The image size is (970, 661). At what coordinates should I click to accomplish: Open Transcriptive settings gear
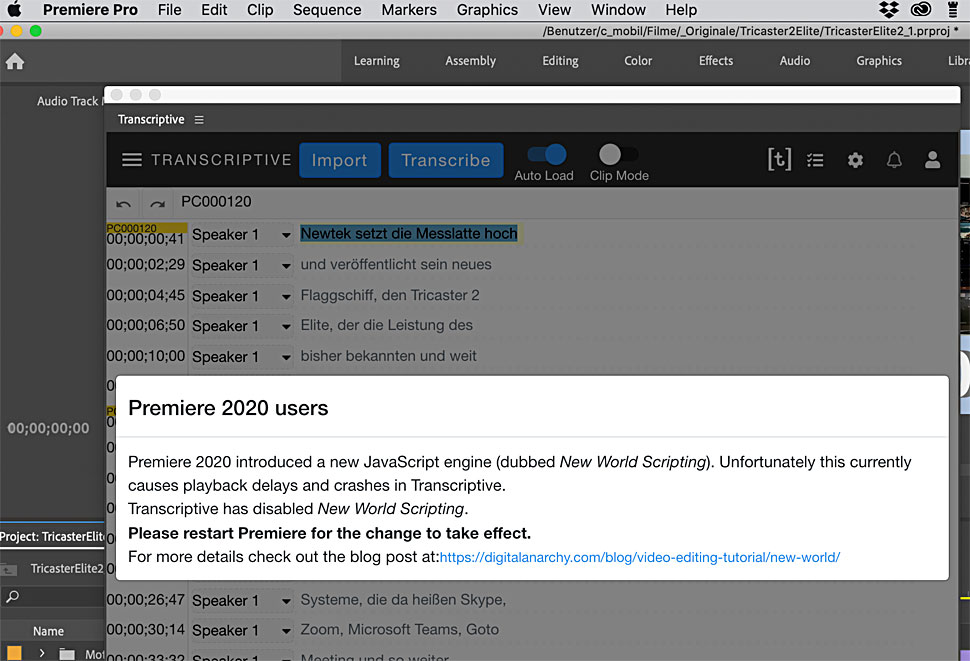point(855,160)
